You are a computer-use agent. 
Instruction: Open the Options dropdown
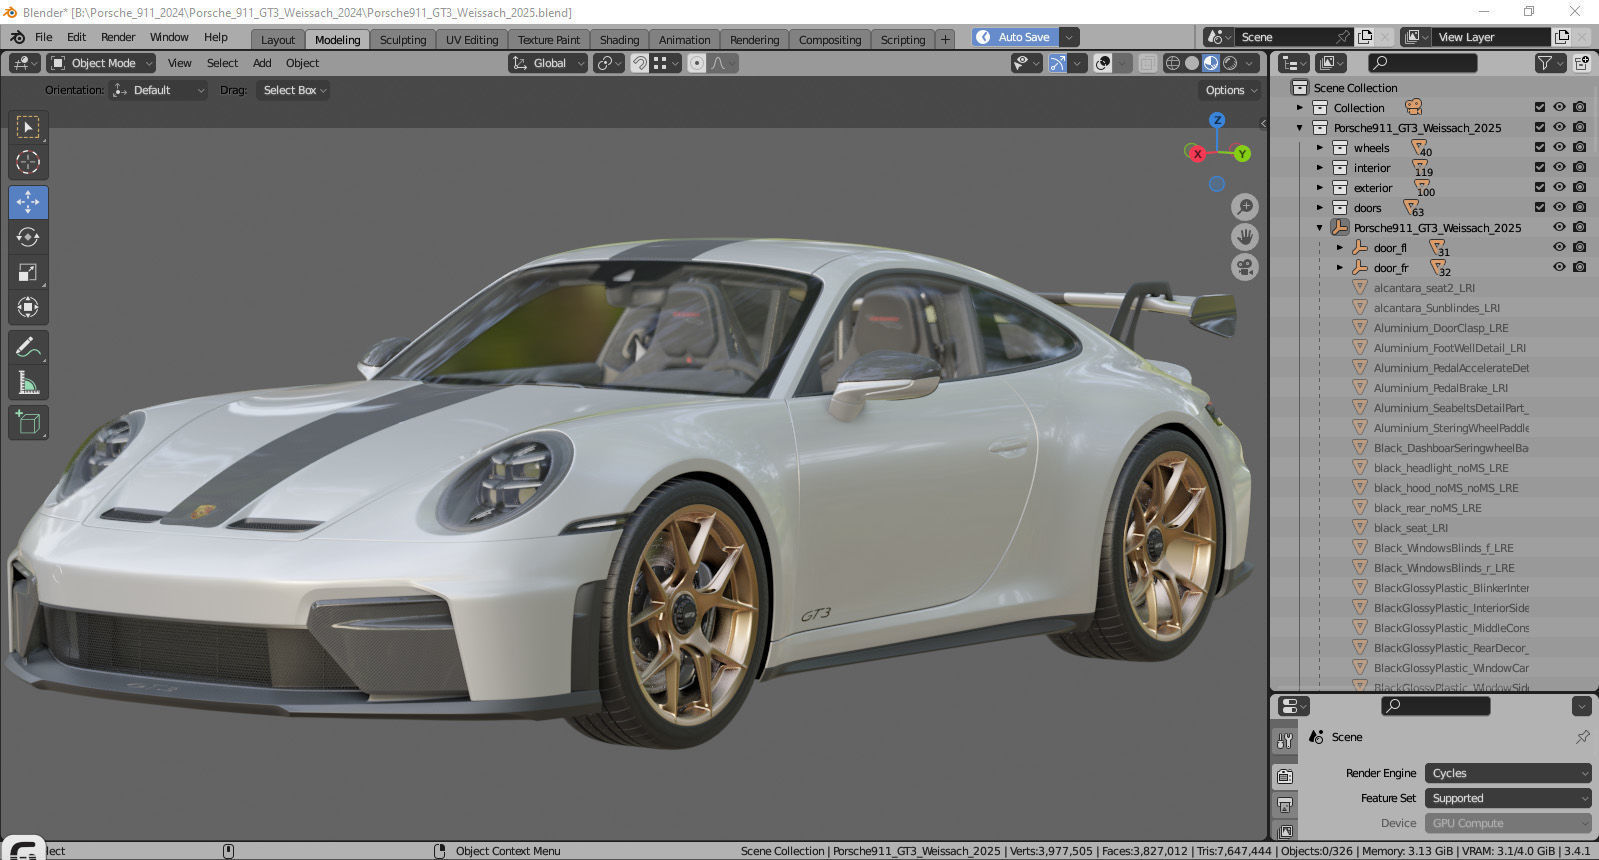point(1231,90)
